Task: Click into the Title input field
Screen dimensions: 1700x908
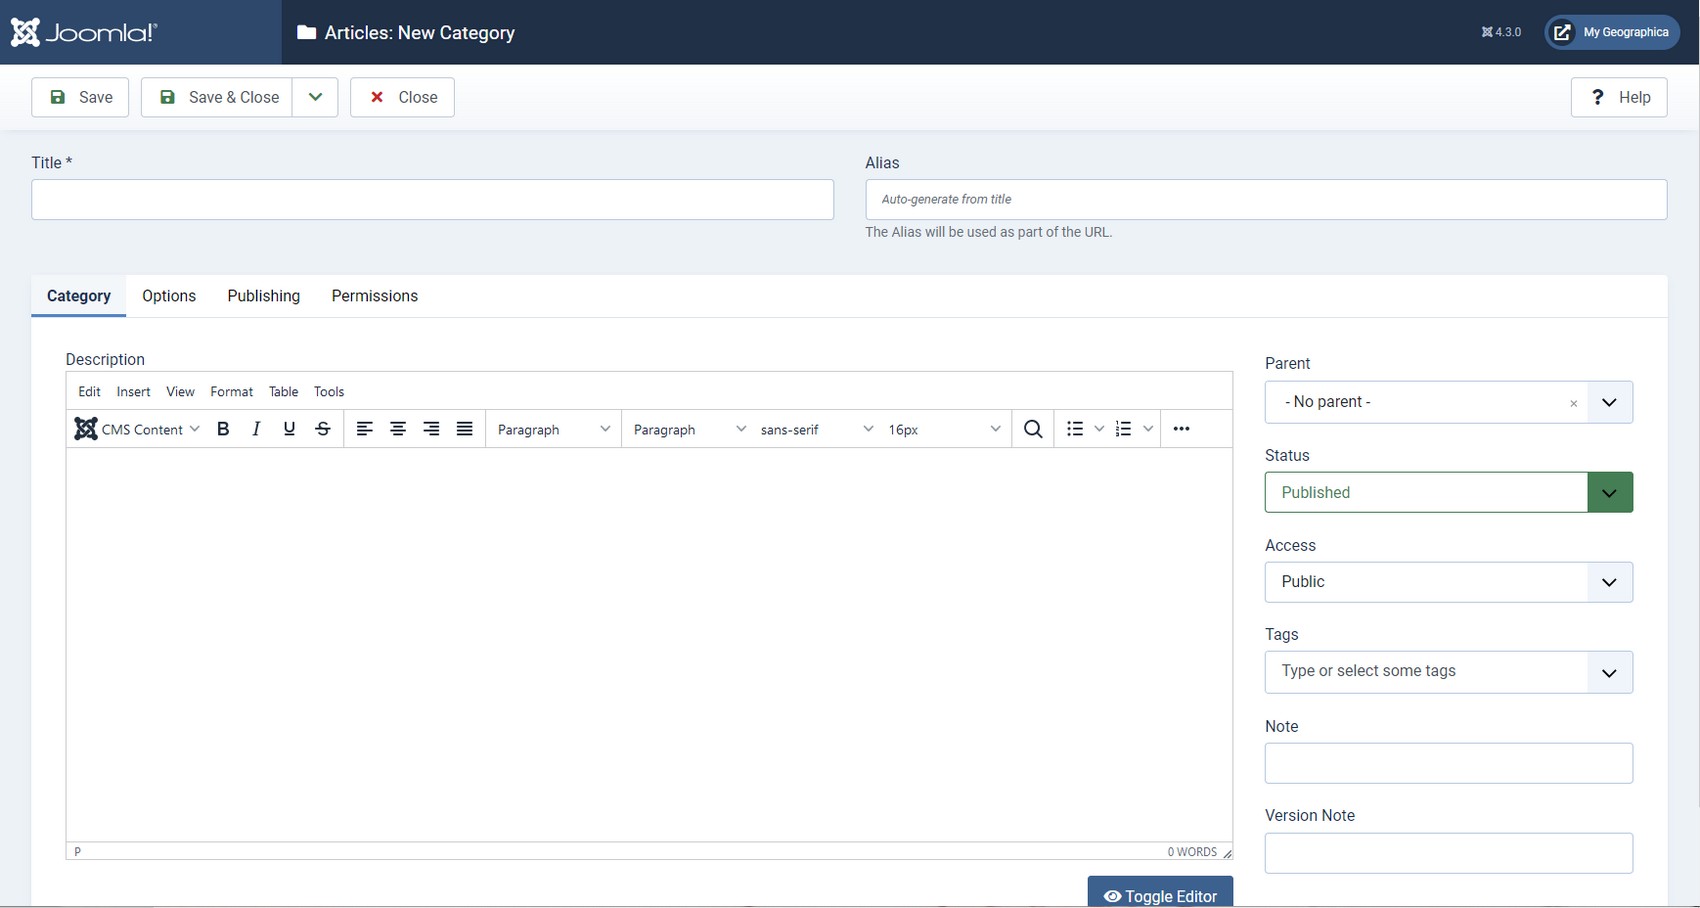Action: tap(432, 200)
